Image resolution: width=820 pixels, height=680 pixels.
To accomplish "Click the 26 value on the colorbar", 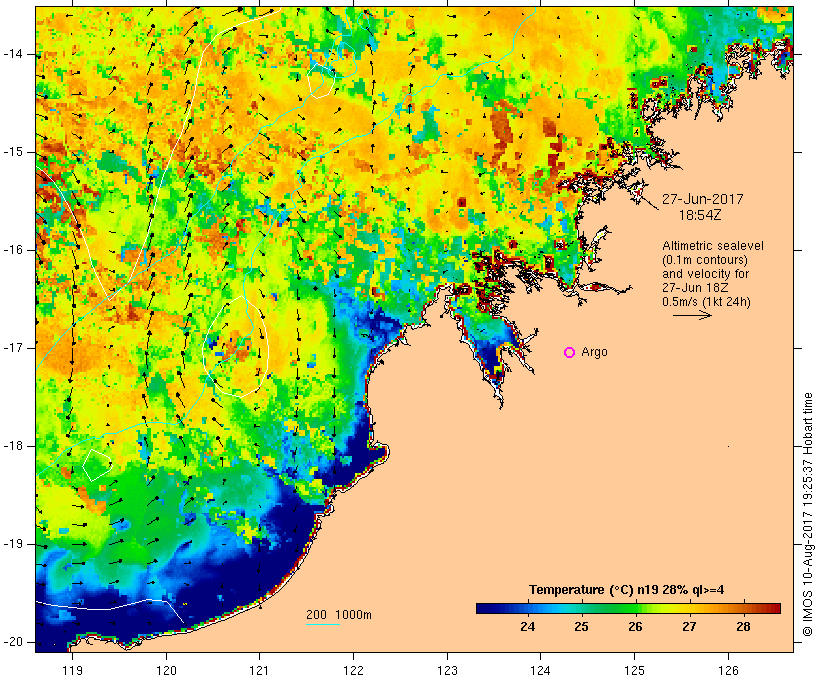I will coord(635,626).
